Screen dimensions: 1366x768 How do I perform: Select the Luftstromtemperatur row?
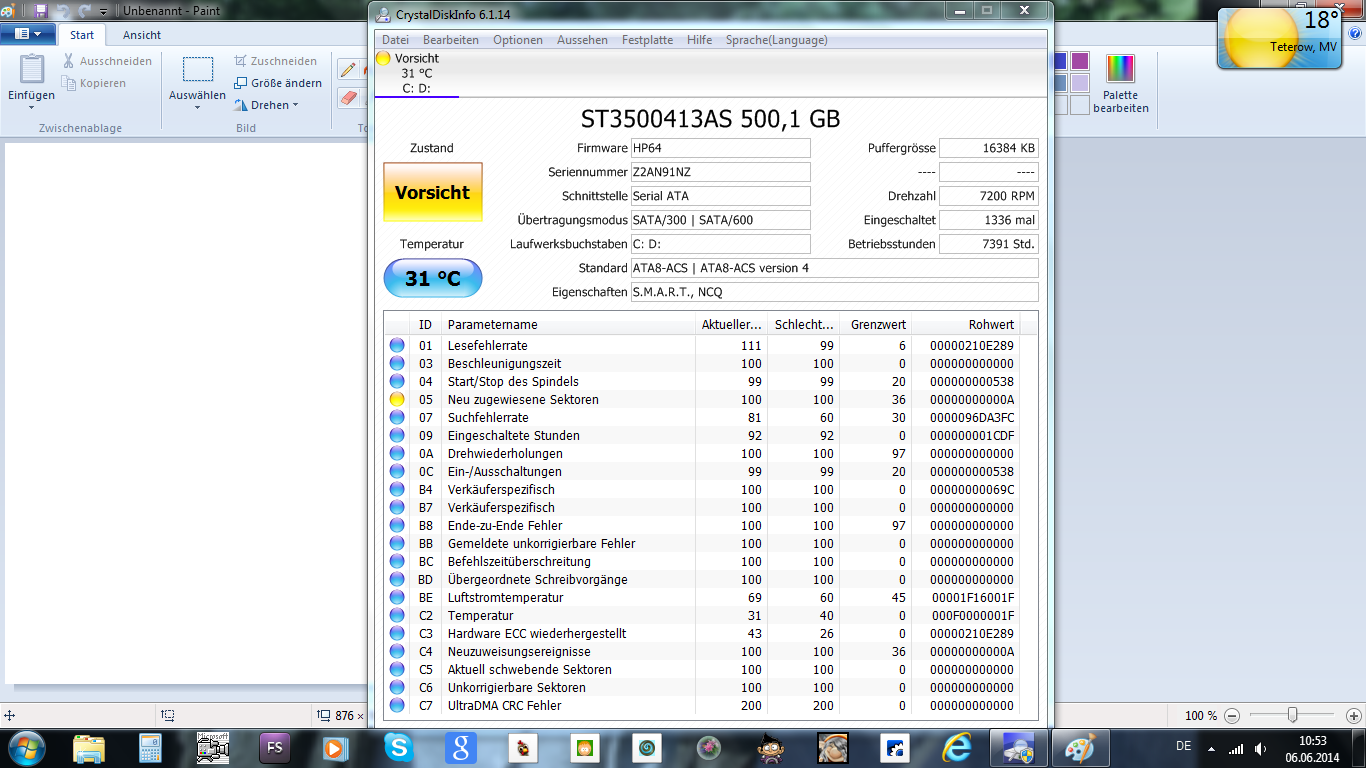(x=703, y=597)
